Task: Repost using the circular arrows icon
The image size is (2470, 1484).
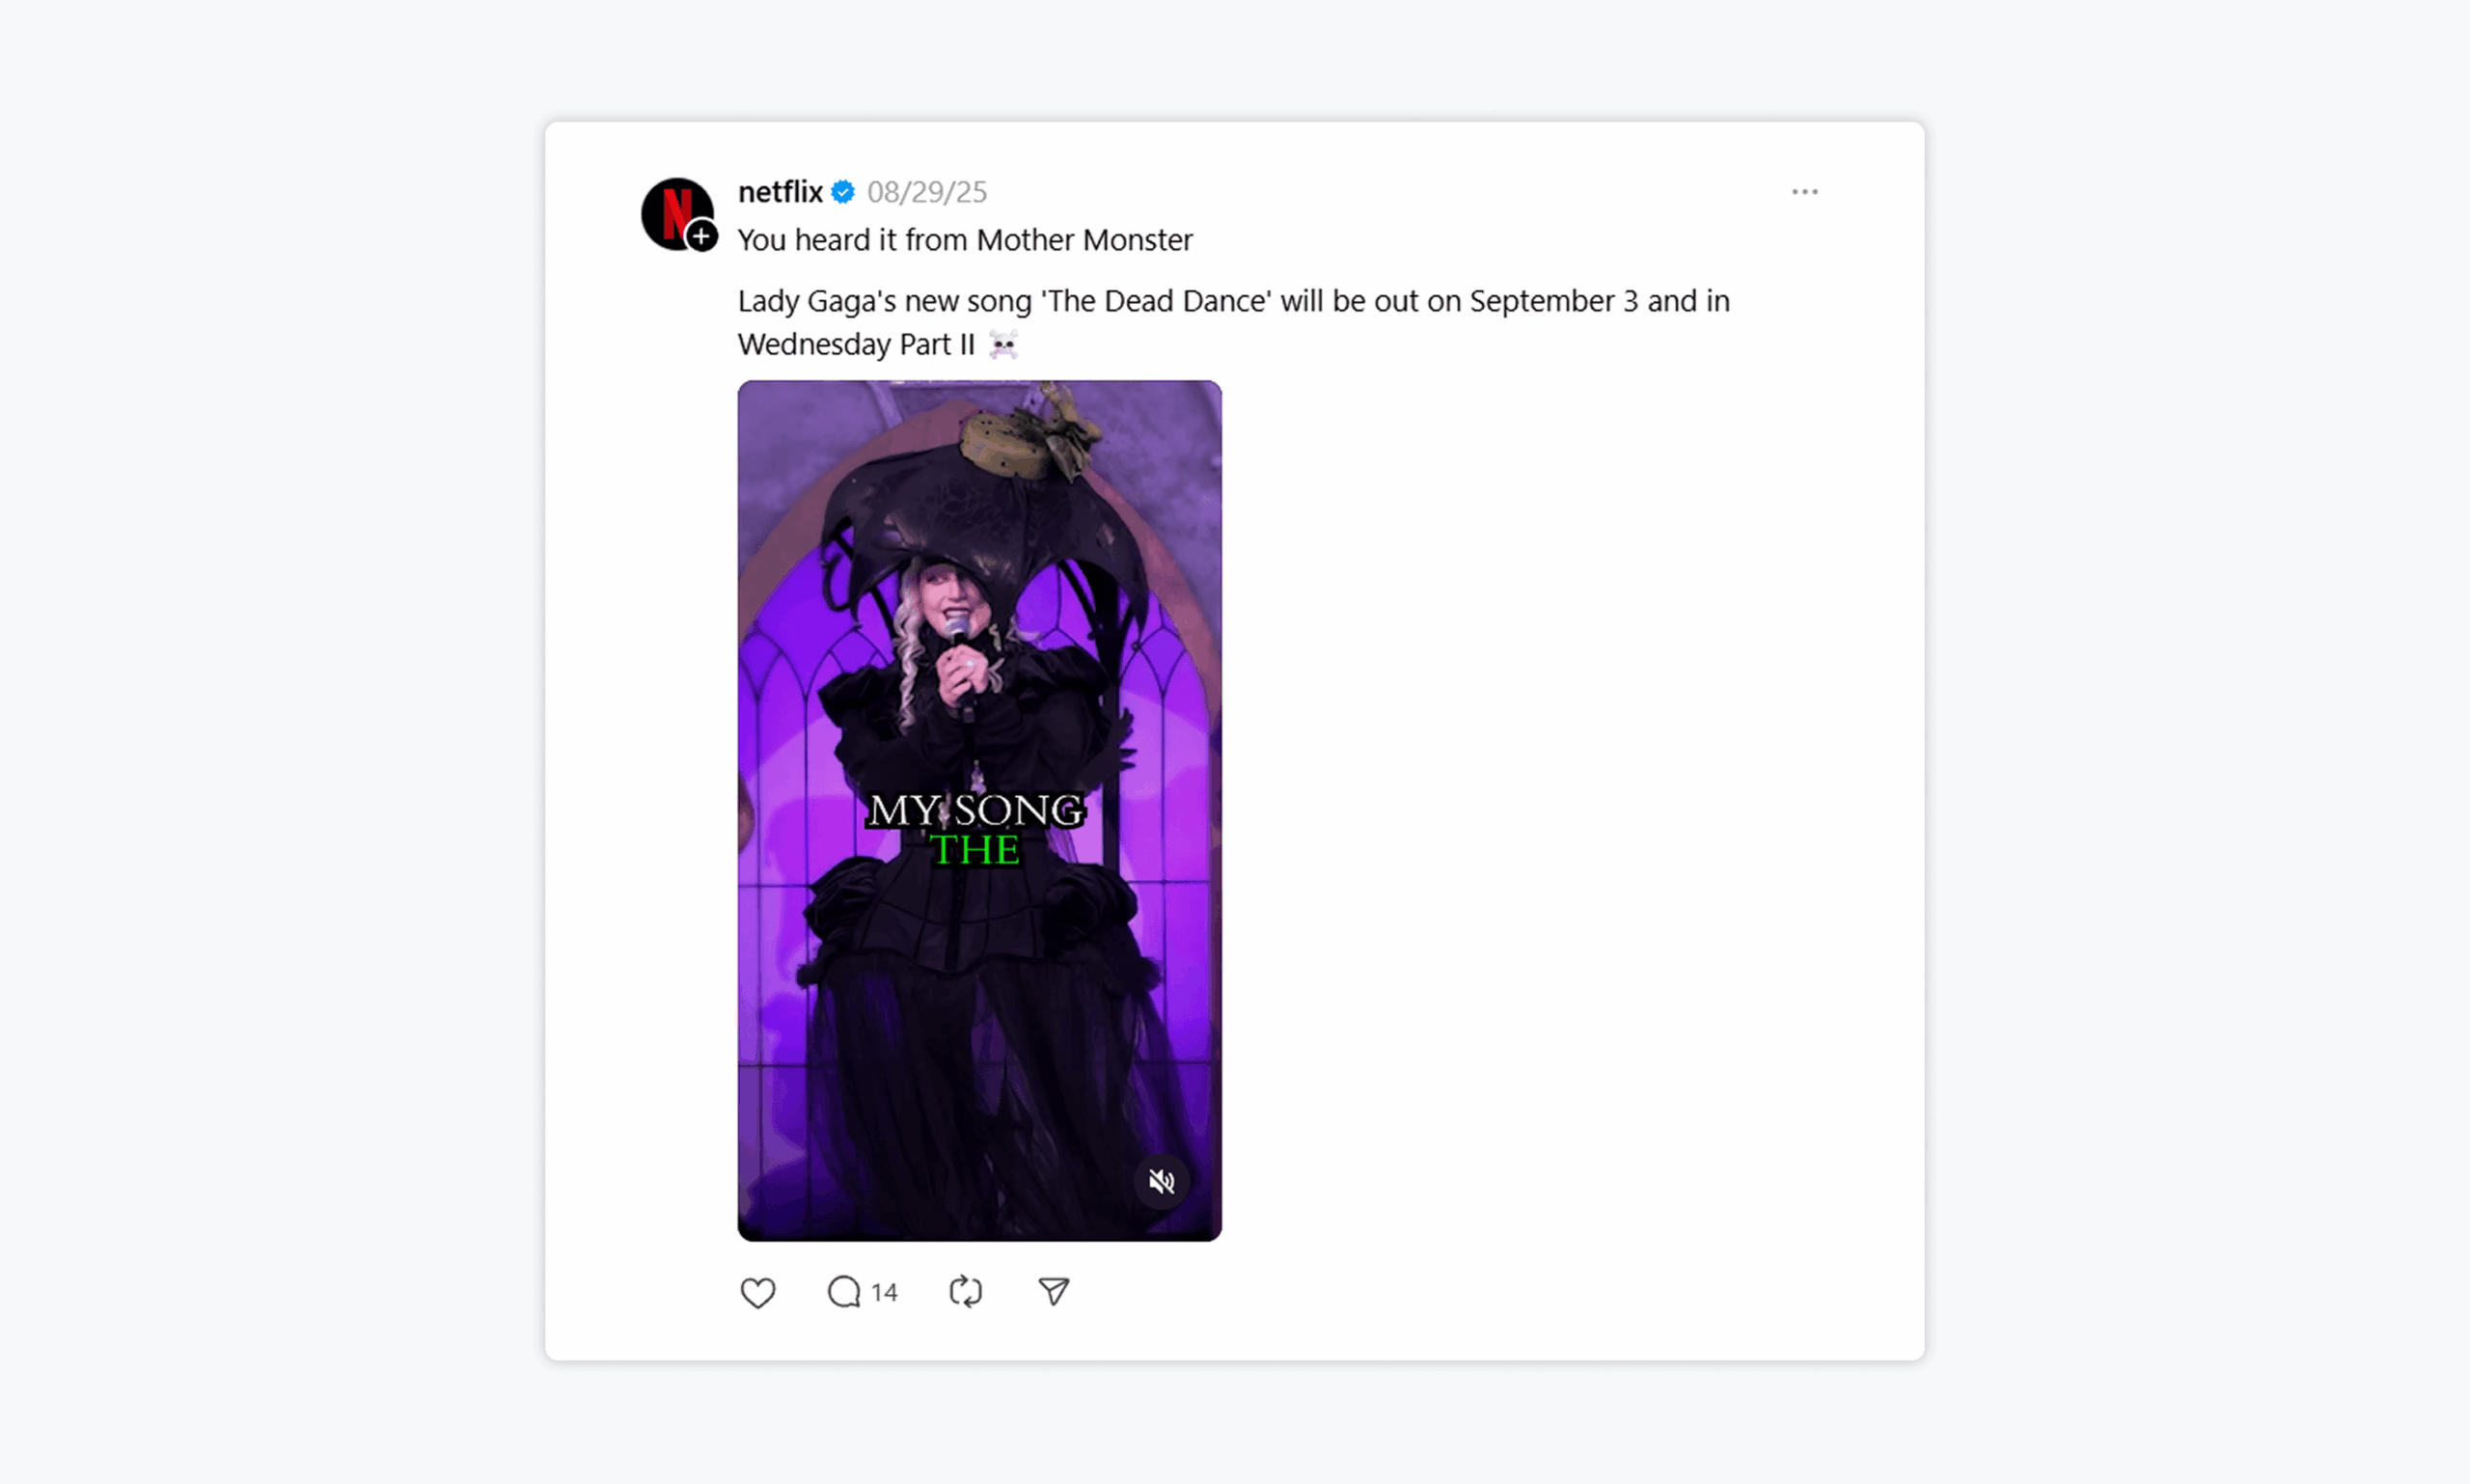Action: pos(965,1291)
